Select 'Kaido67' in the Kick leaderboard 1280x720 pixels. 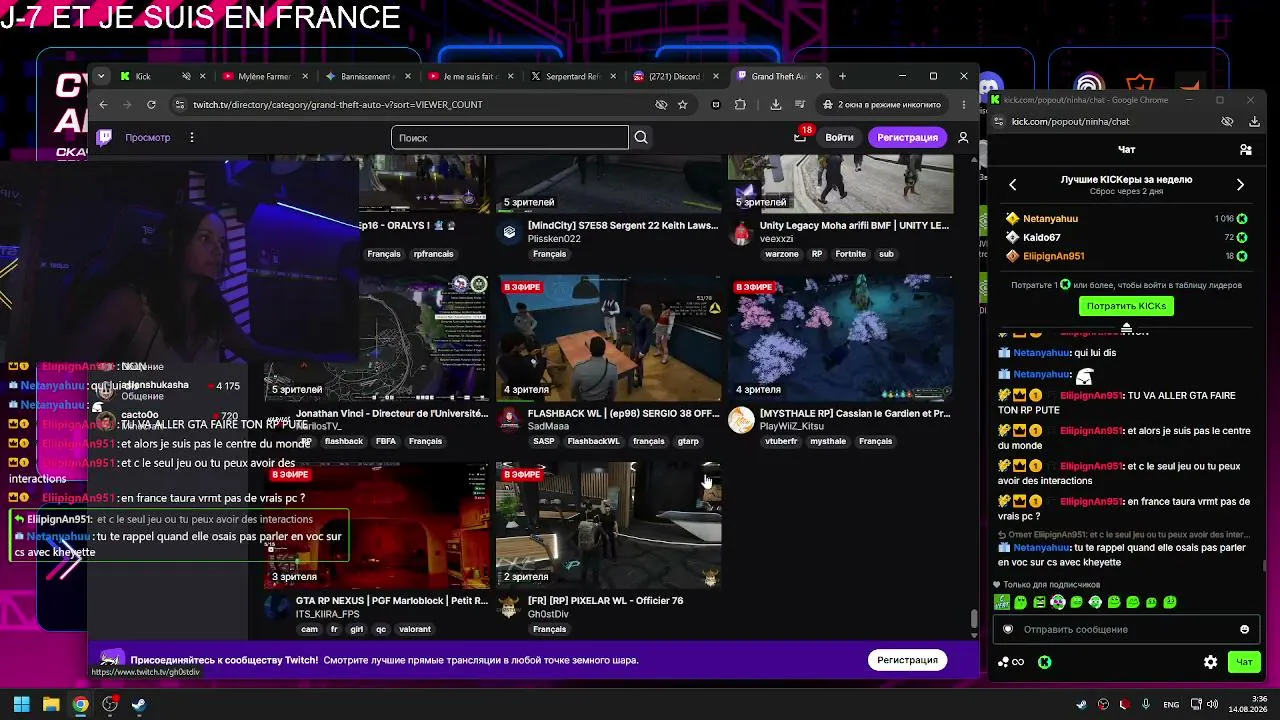pyautogui.click(x=1041, y=237)
